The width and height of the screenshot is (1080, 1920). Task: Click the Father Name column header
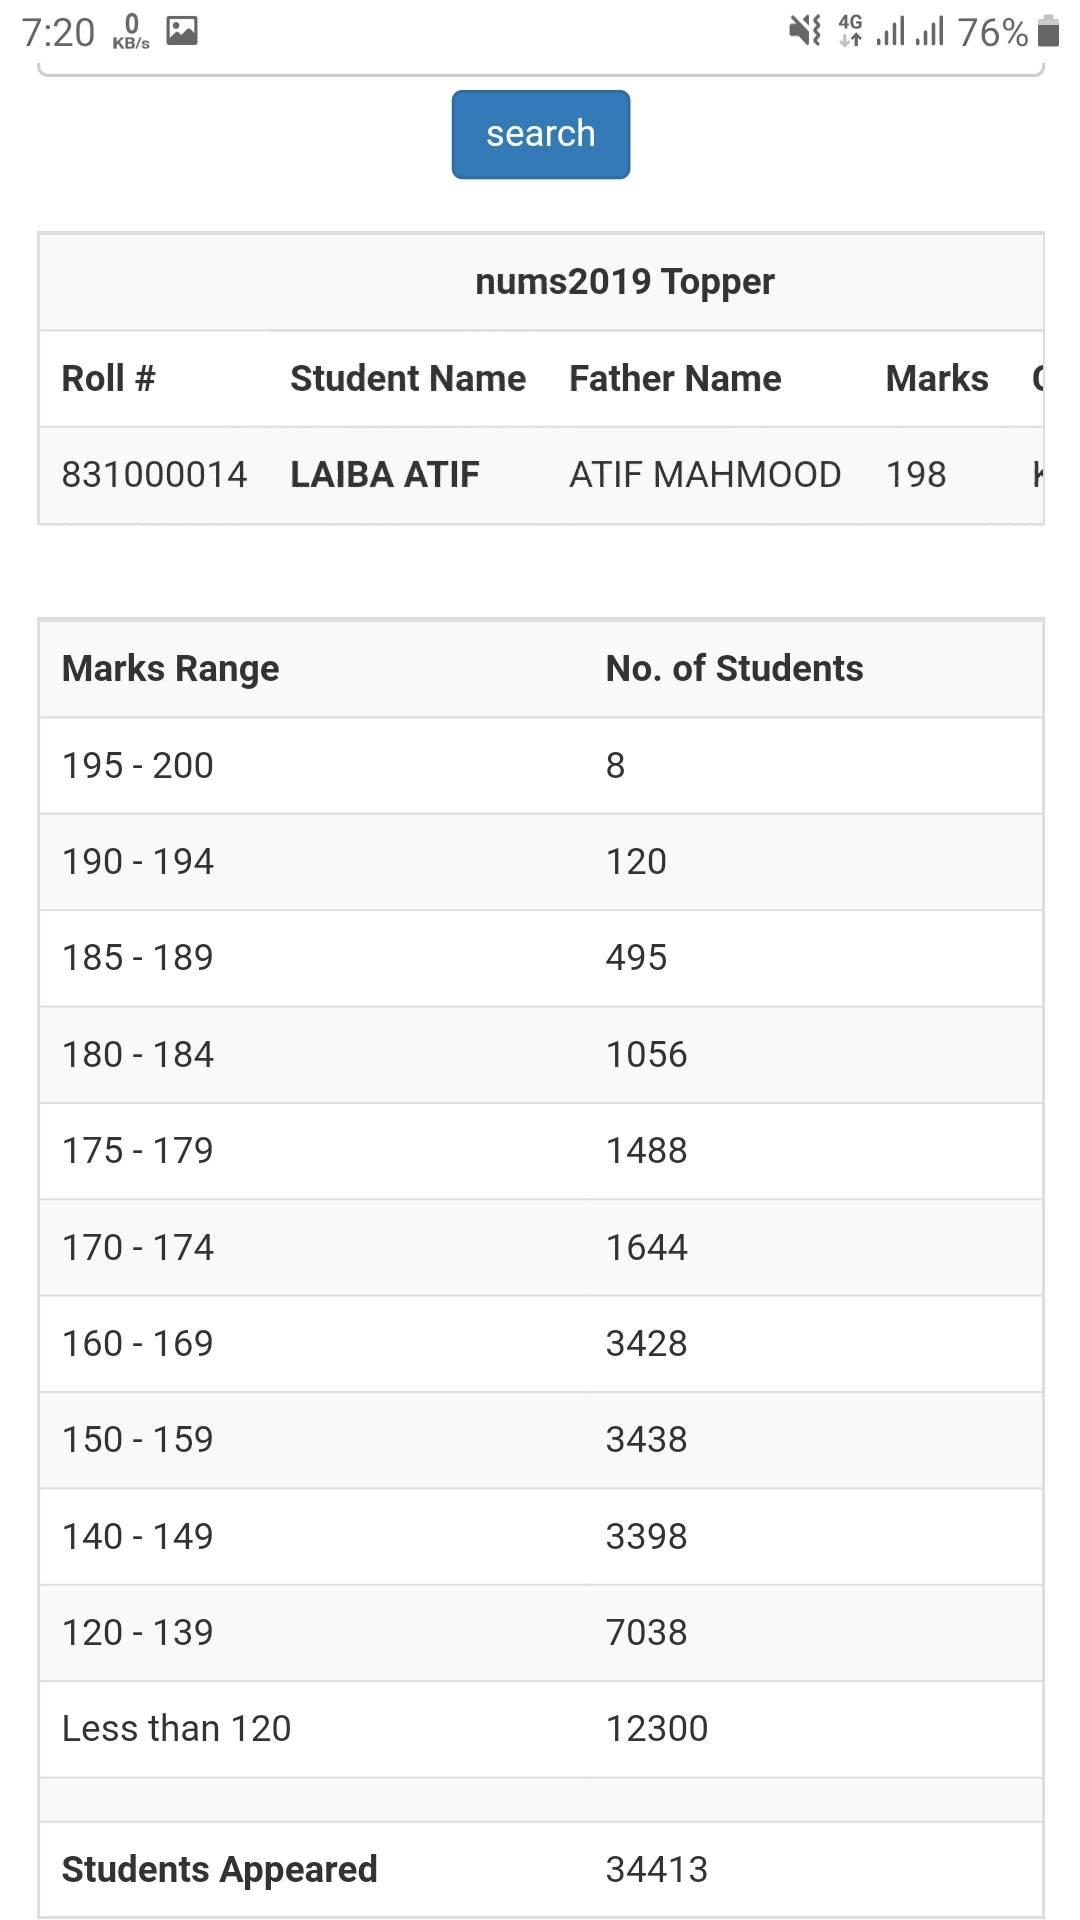coord(675,378)
